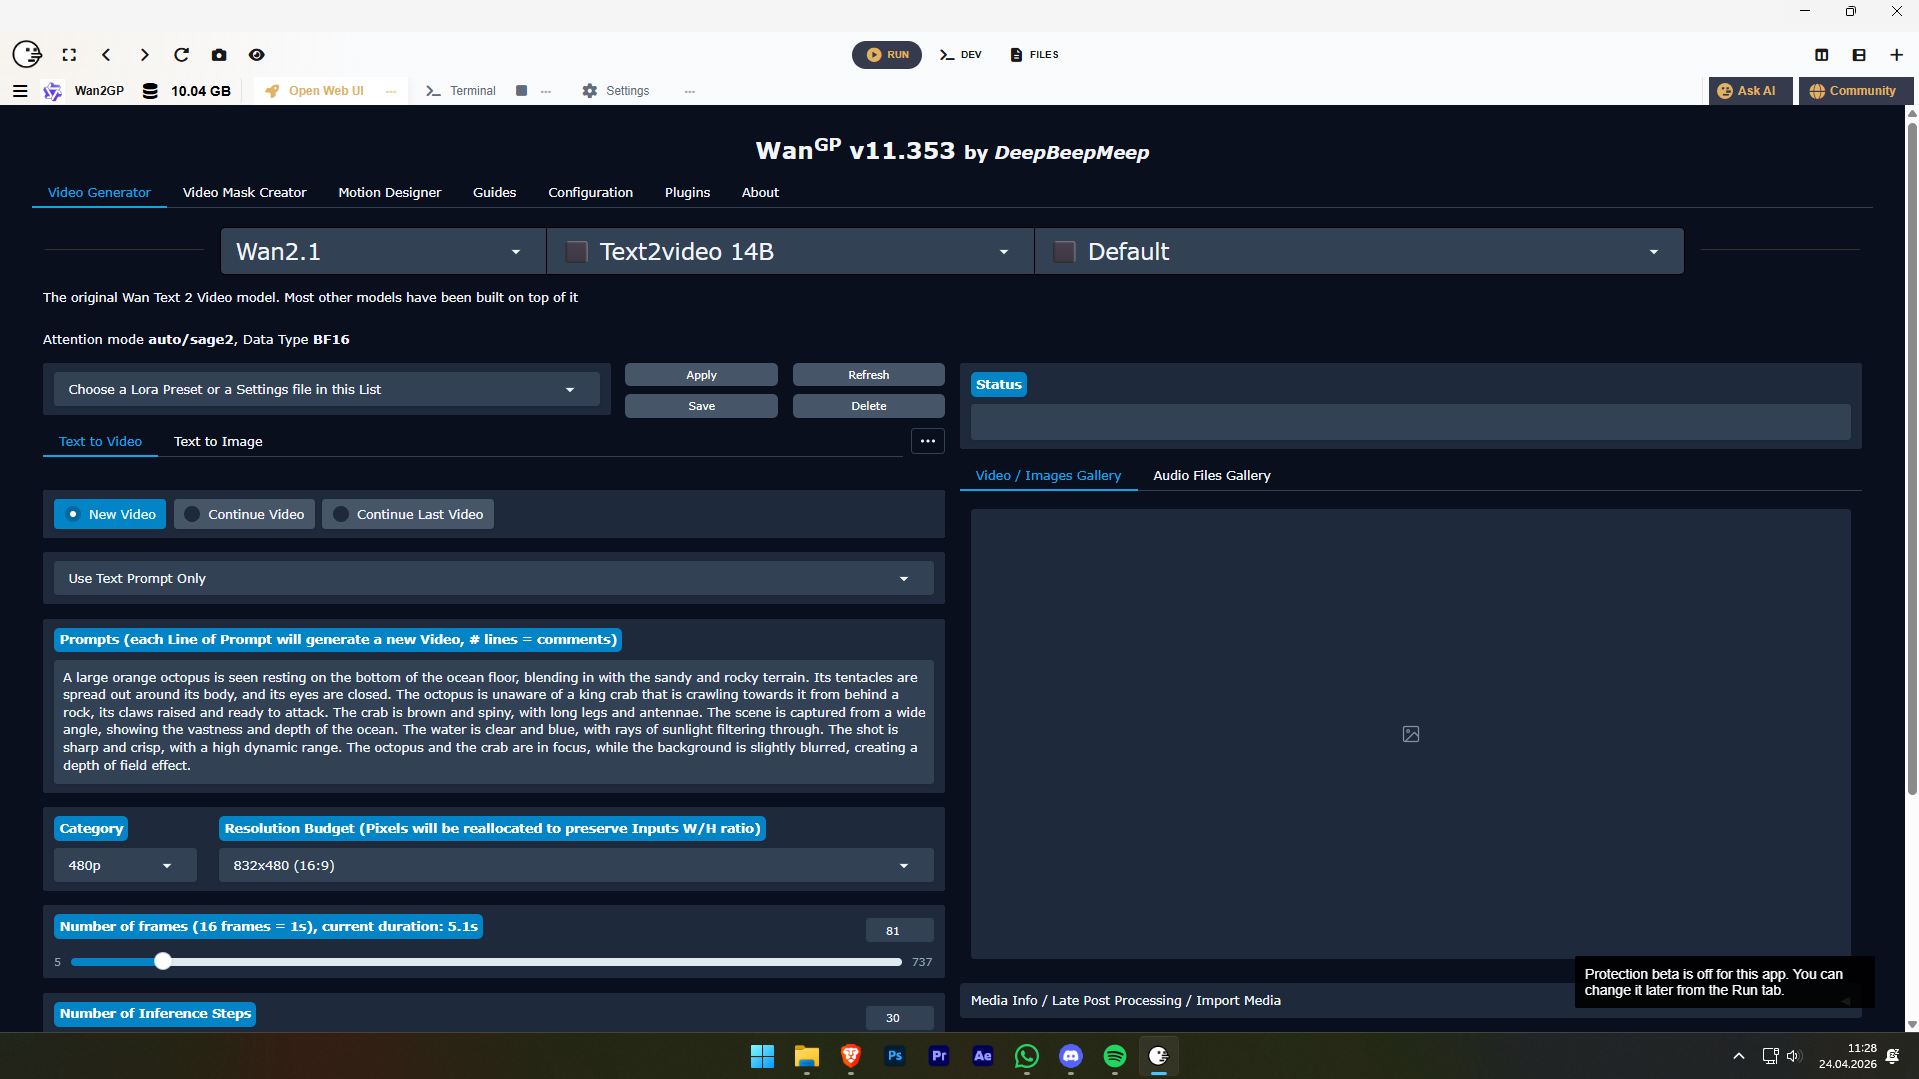Add a new pane with the plus icon
1919x1079 pixels.
pos(1896,55)
